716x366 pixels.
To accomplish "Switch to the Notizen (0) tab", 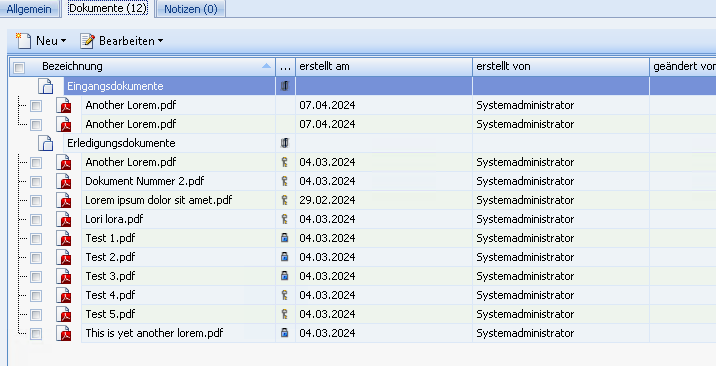I will pyautogui.click(x=191, y=9).
